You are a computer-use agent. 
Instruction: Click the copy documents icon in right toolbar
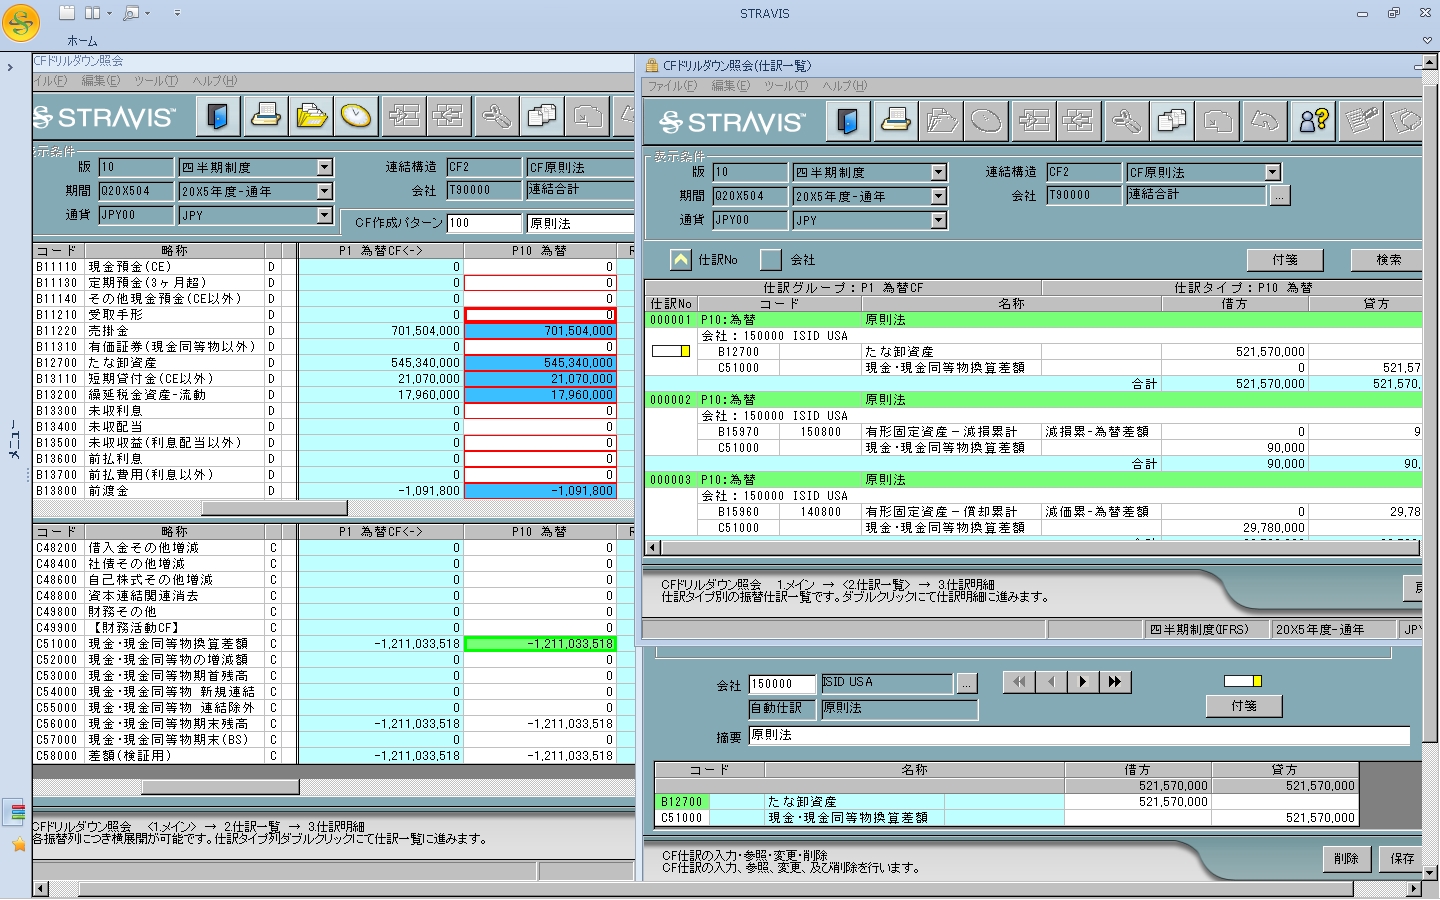click(x=1171, y=122)
